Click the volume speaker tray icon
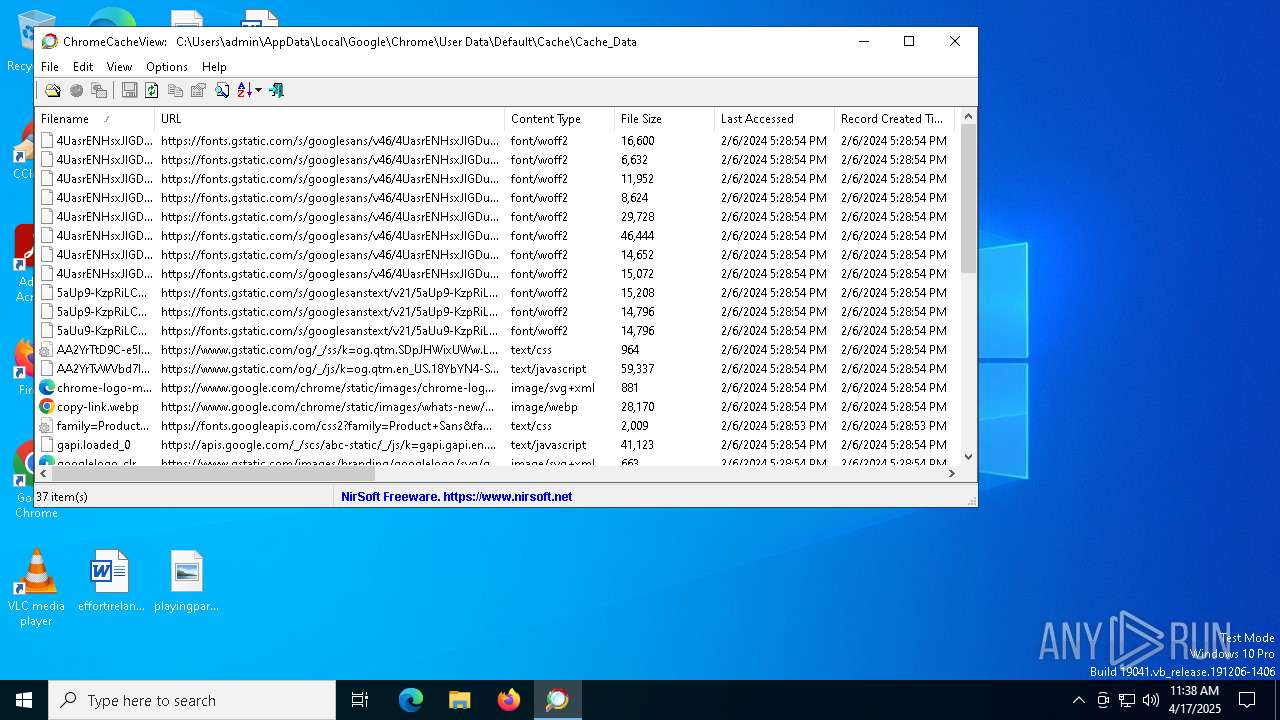1280x720 pixels. pos(1151,700)
